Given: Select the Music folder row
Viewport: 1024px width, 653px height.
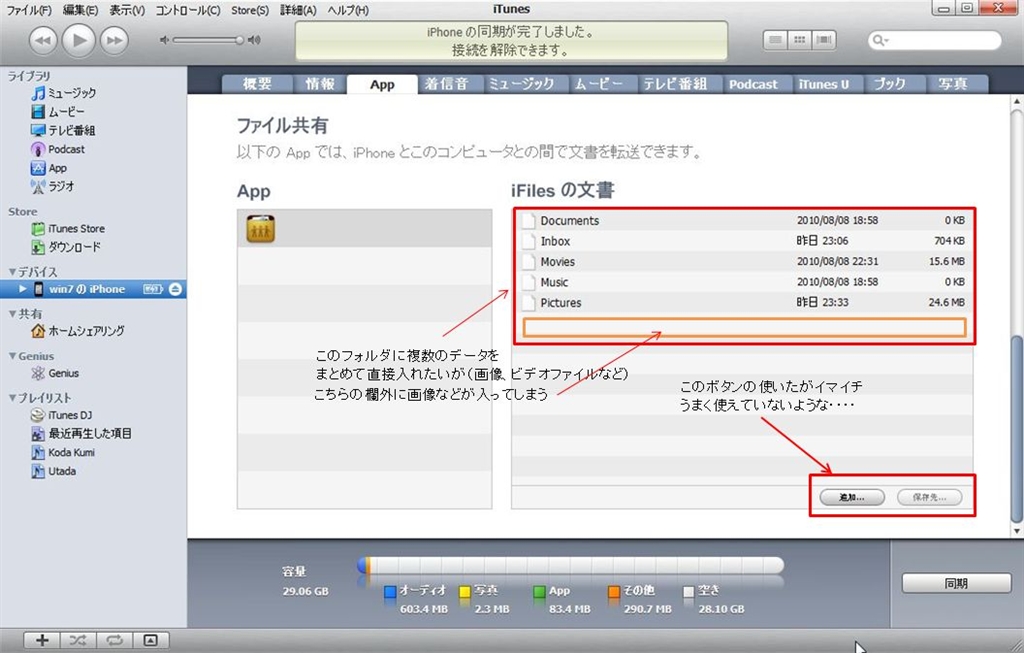Looking at the screenshot, I should (743, 282).
